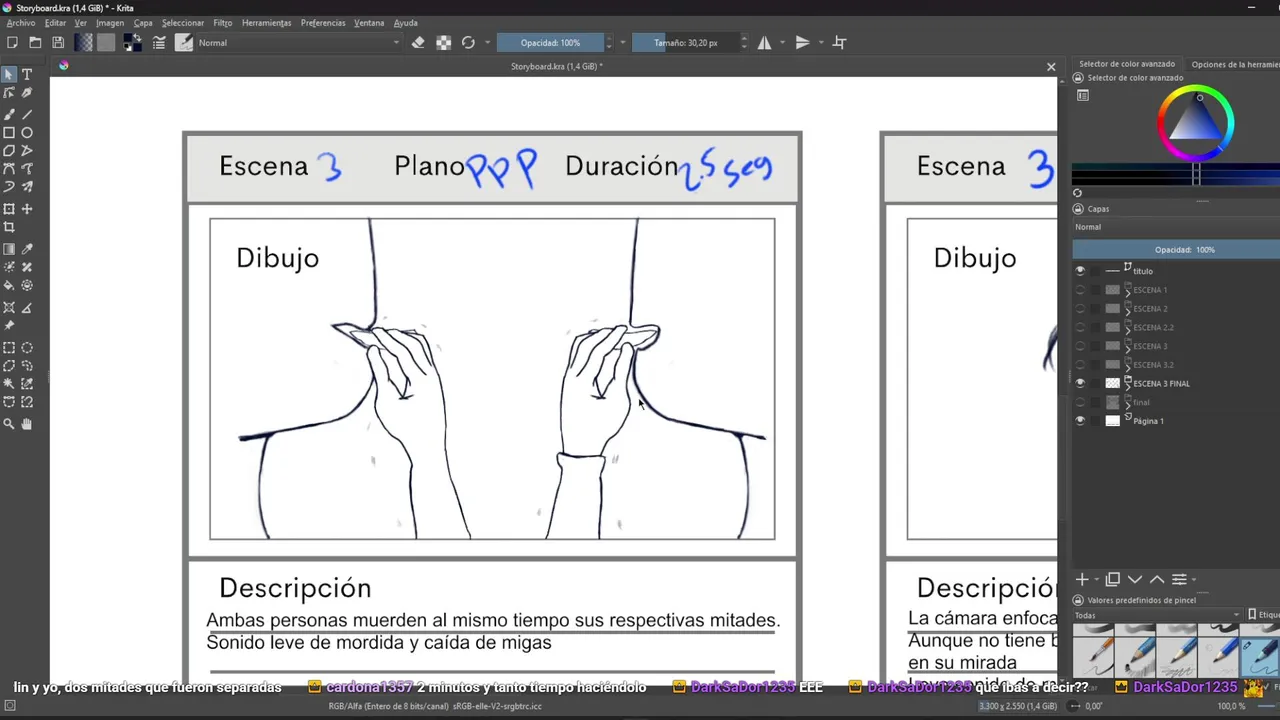Show the ESCENA 1 layer

1080,290
